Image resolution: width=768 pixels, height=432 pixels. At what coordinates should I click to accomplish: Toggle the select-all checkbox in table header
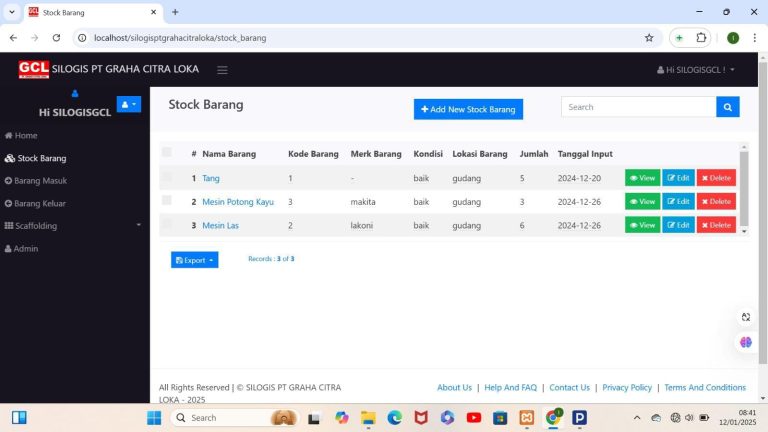[x=167, y=152]
